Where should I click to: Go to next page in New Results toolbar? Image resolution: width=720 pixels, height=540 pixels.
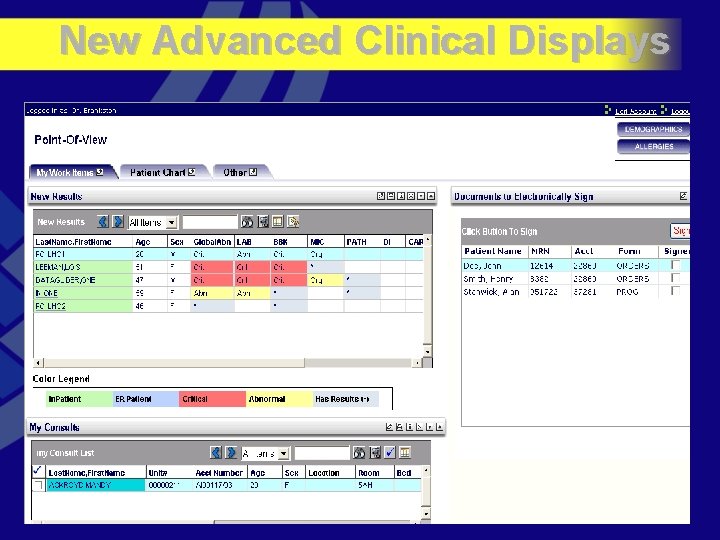point(118,222)
